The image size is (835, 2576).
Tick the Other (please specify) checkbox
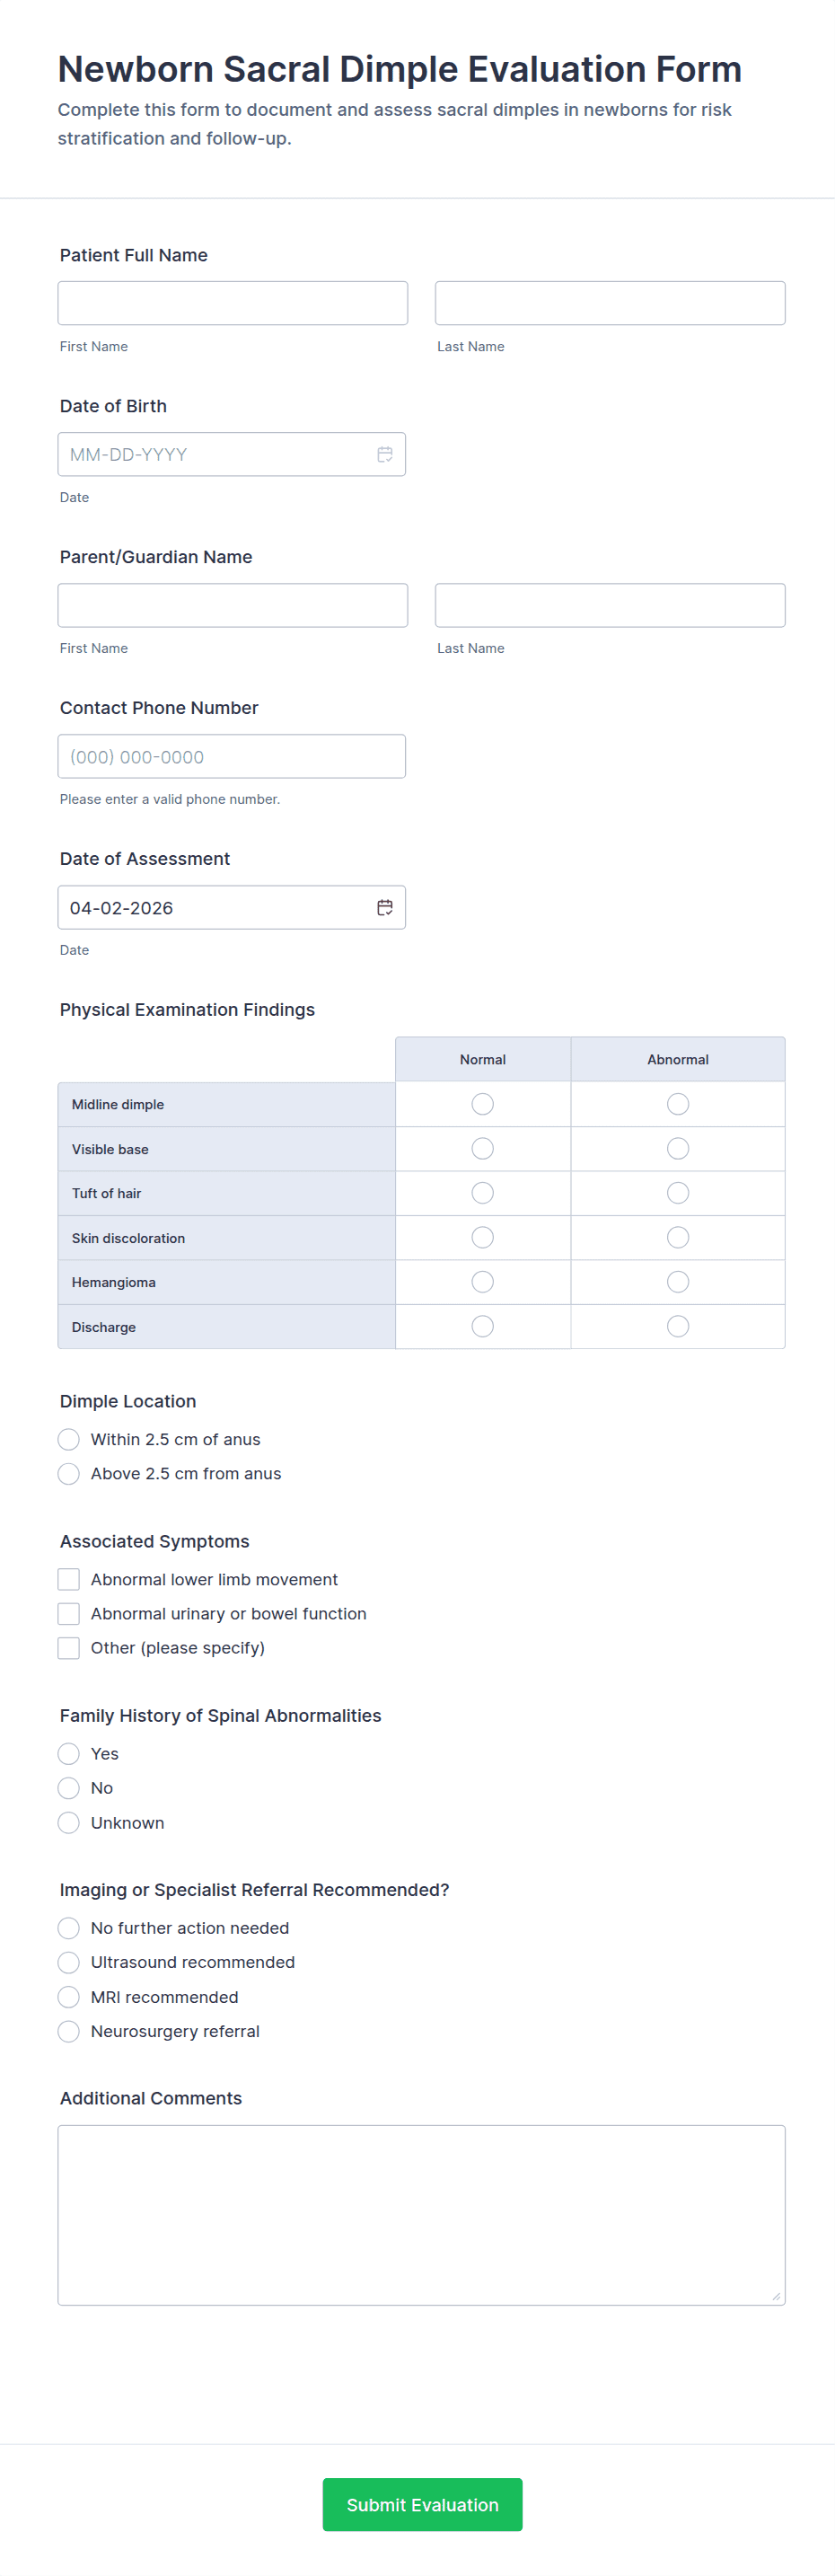coord(69,1648)
